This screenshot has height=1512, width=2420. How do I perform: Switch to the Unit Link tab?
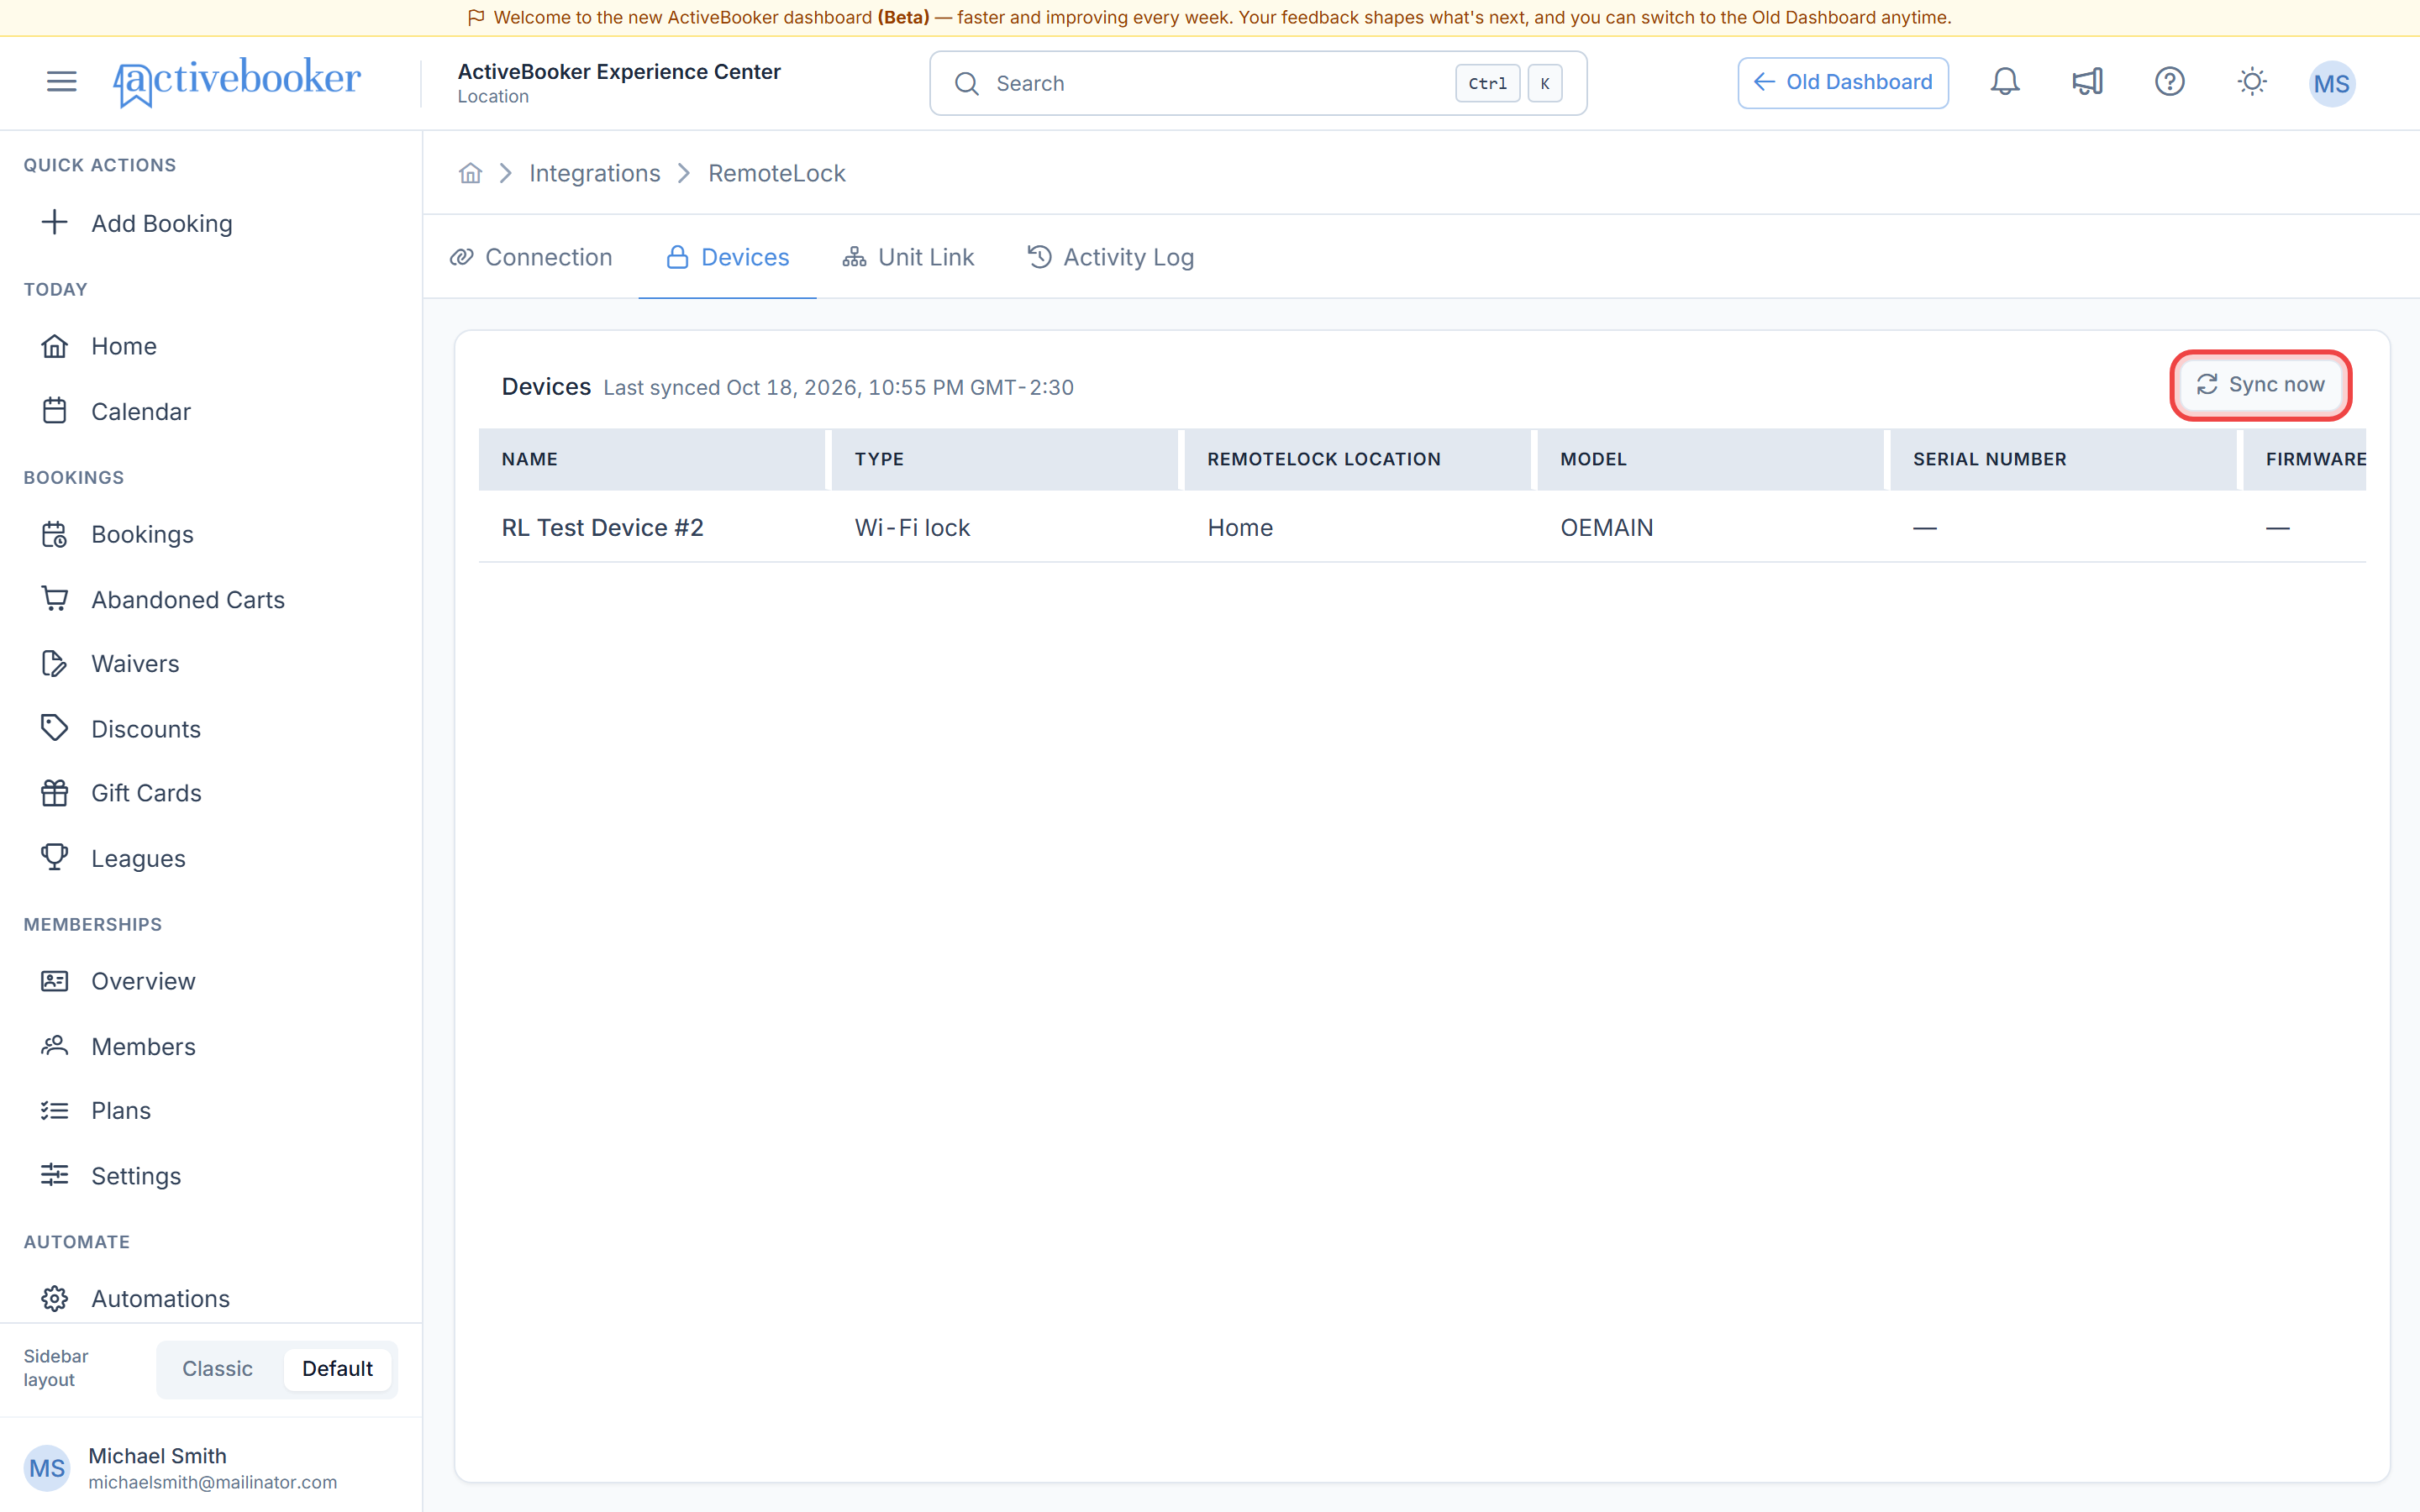(908, 257)
